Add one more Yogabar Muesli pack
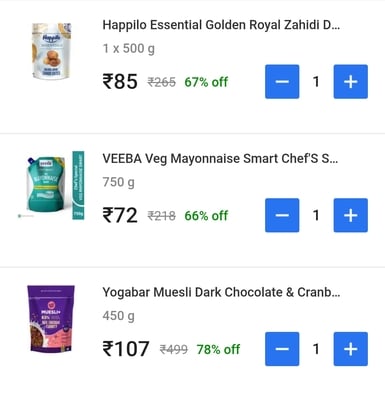 (x=351, y=349)
